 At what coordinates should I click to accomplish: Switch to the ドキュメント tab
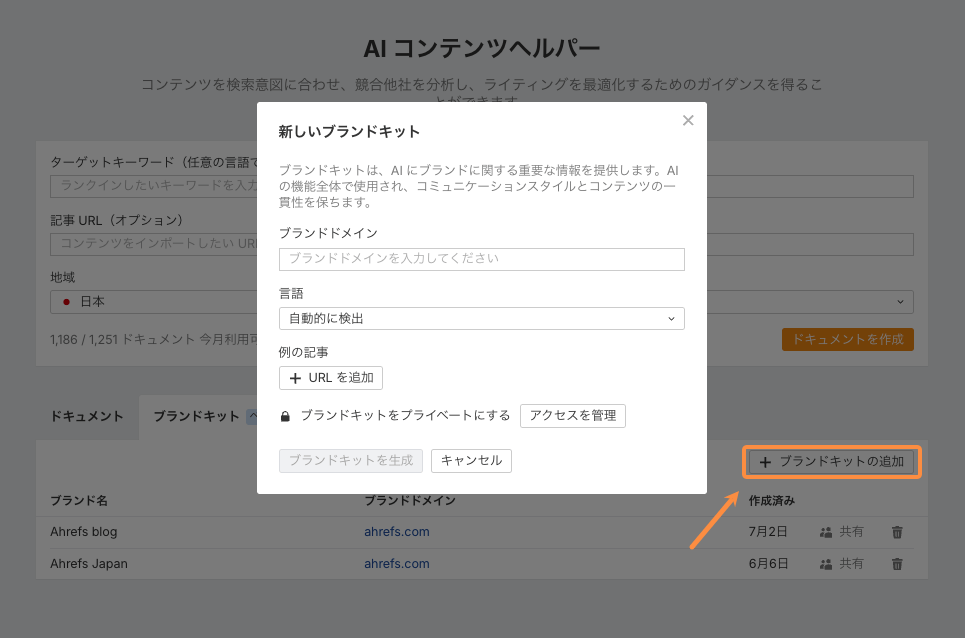tap(87, 417)
